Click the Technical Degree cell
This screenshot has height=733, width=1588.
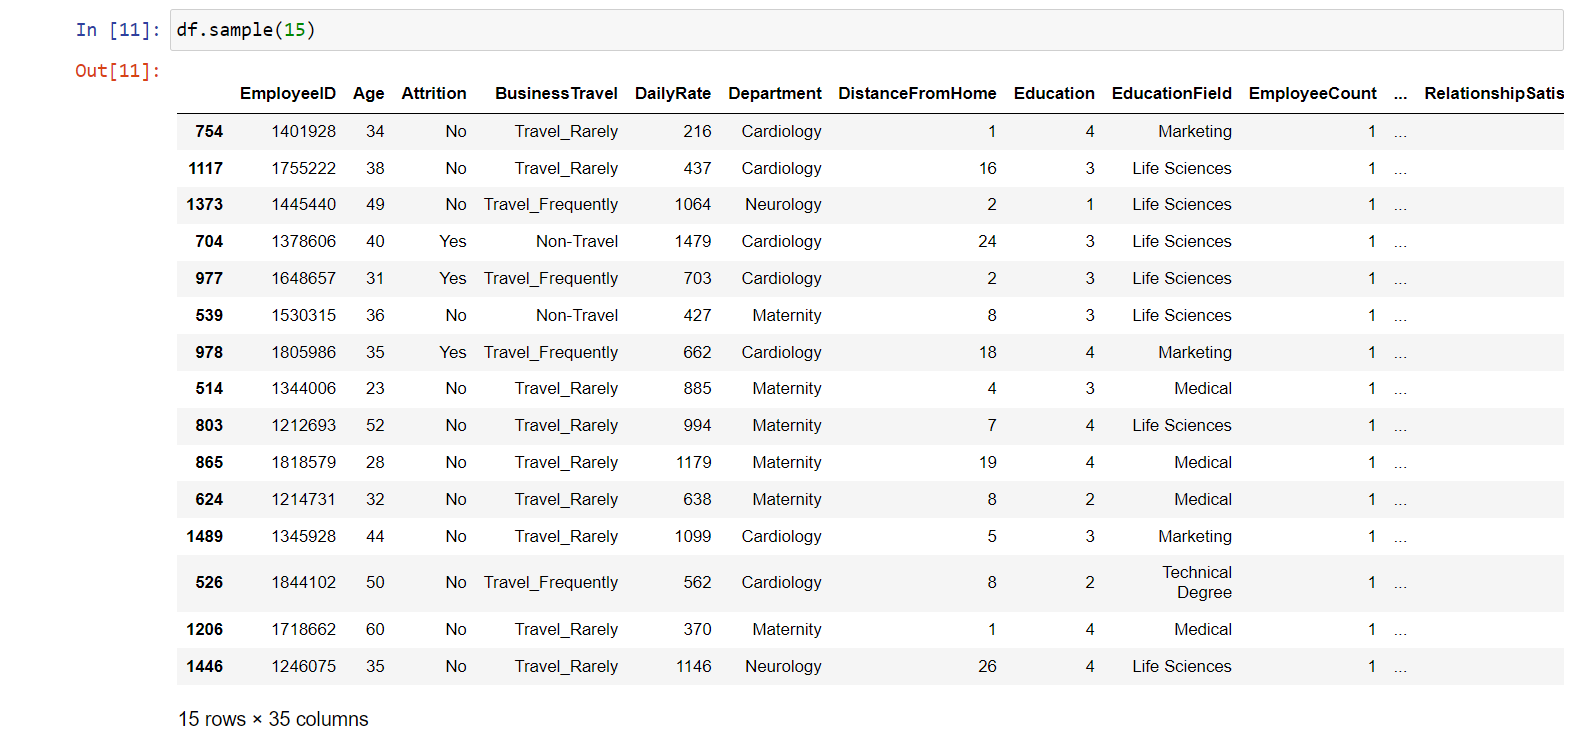(x=1197, y=582)
